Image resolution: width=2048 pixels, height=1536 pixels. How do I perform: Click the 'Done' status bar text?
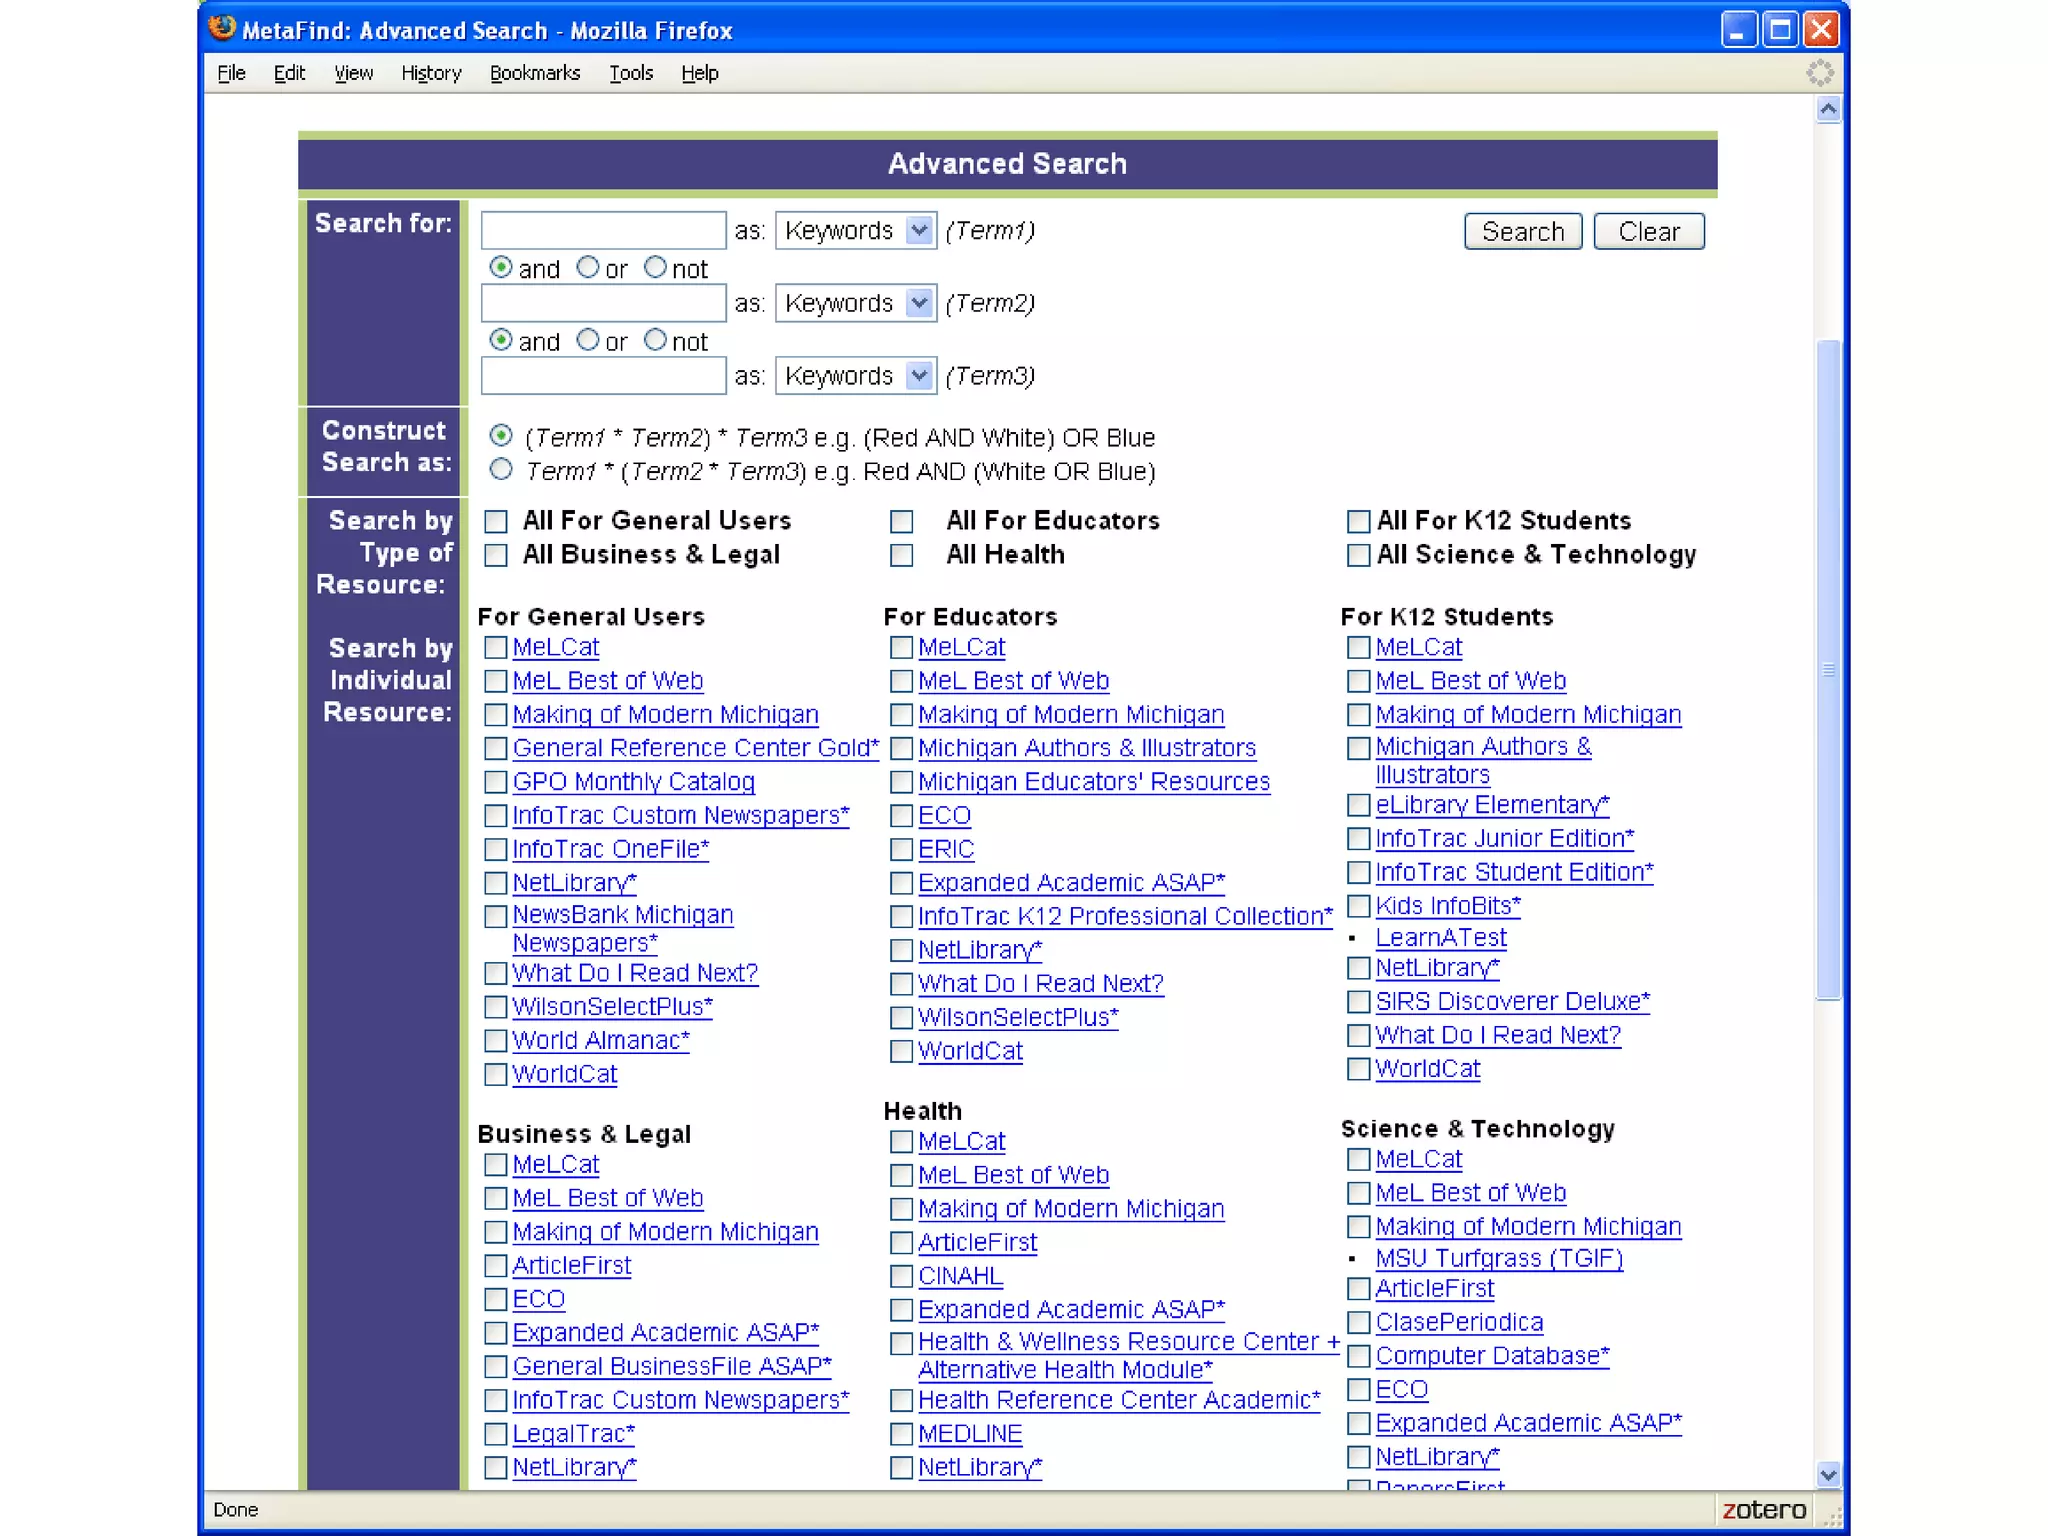click(x=236, y=1510)
